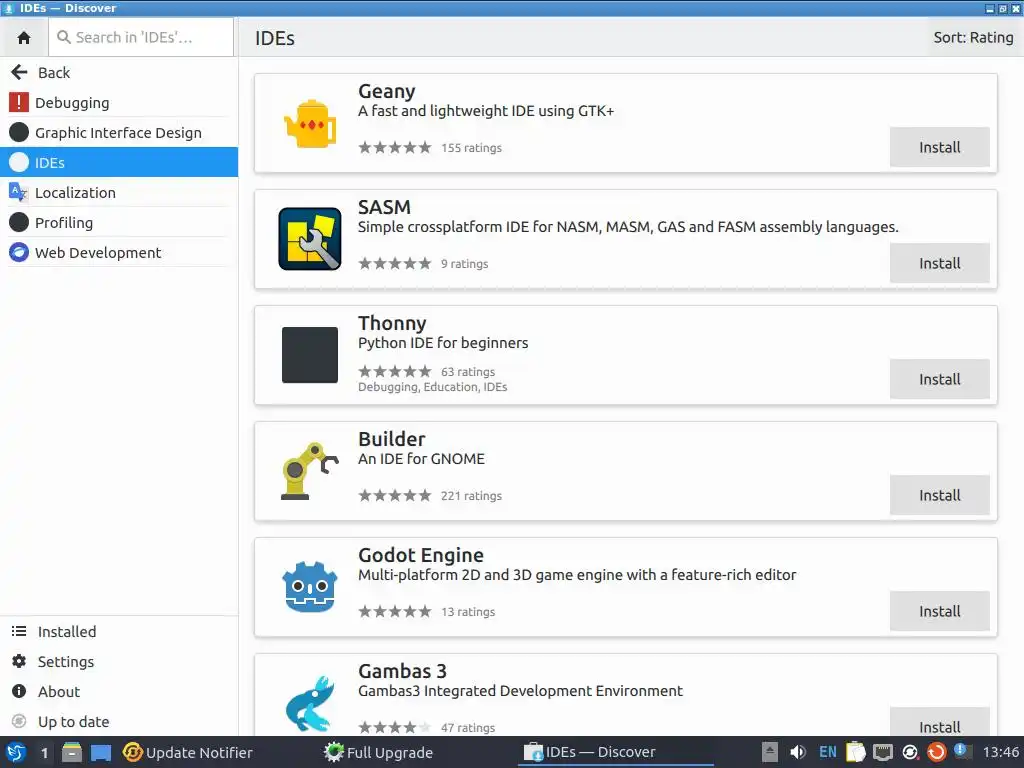Open the Profiling category
The height and width of the screenshot is (768, 1024).
click(119, 223)
